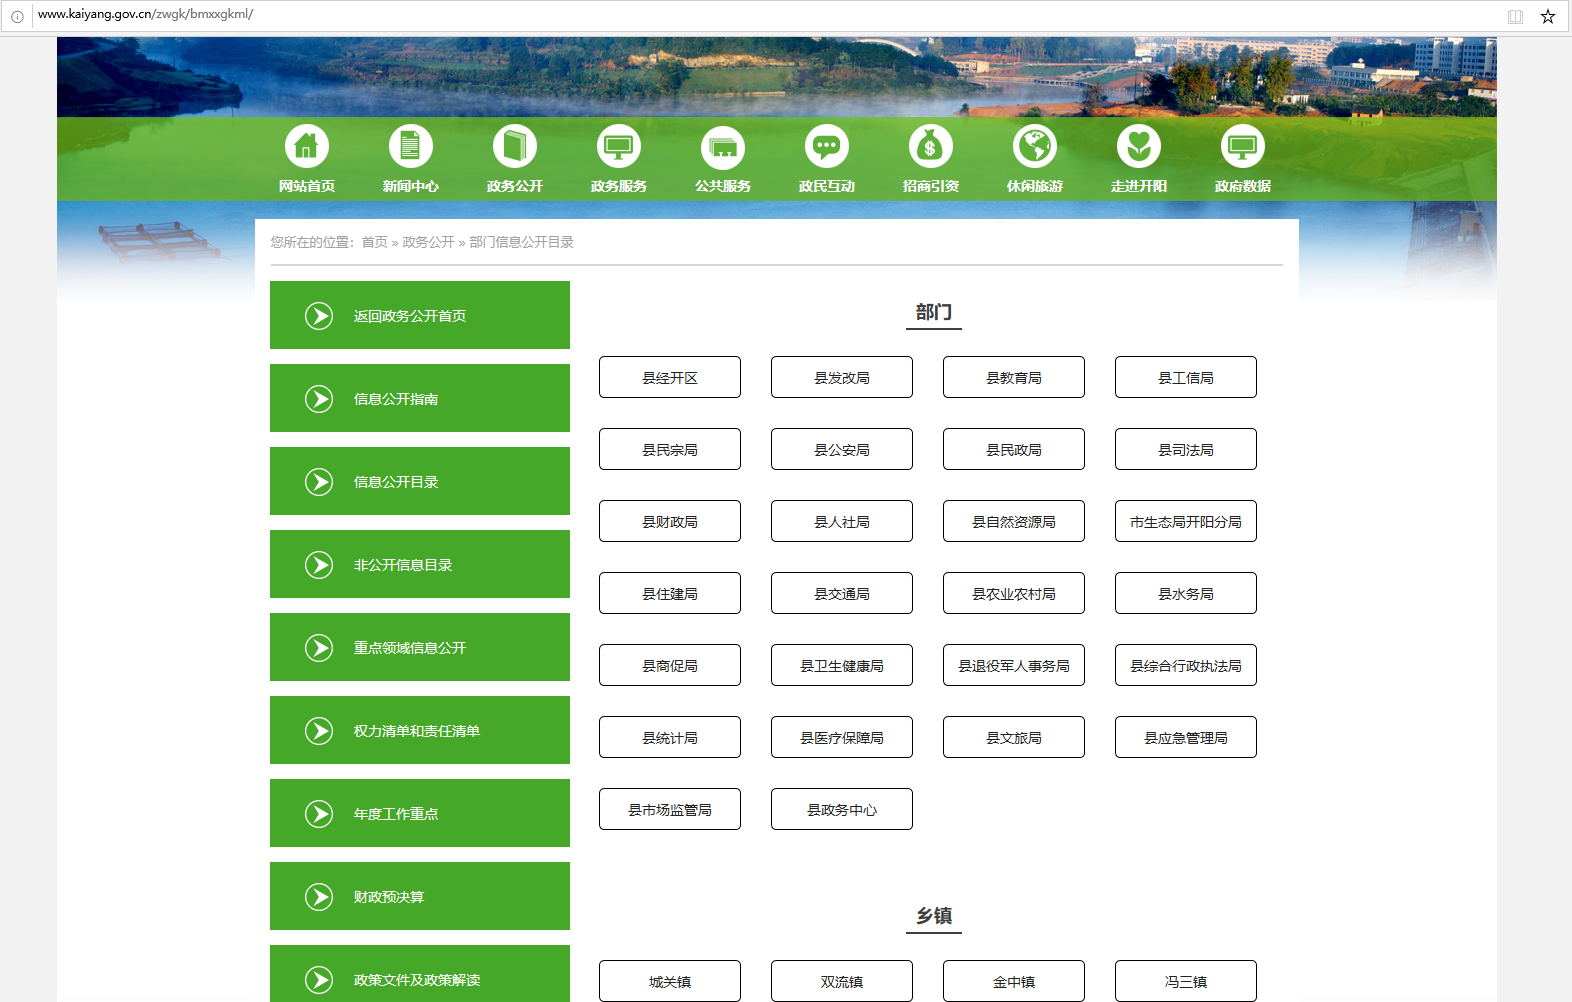Click the browser address bar URL
The height and width of the screenshot is (1002, 1572).
145,15
